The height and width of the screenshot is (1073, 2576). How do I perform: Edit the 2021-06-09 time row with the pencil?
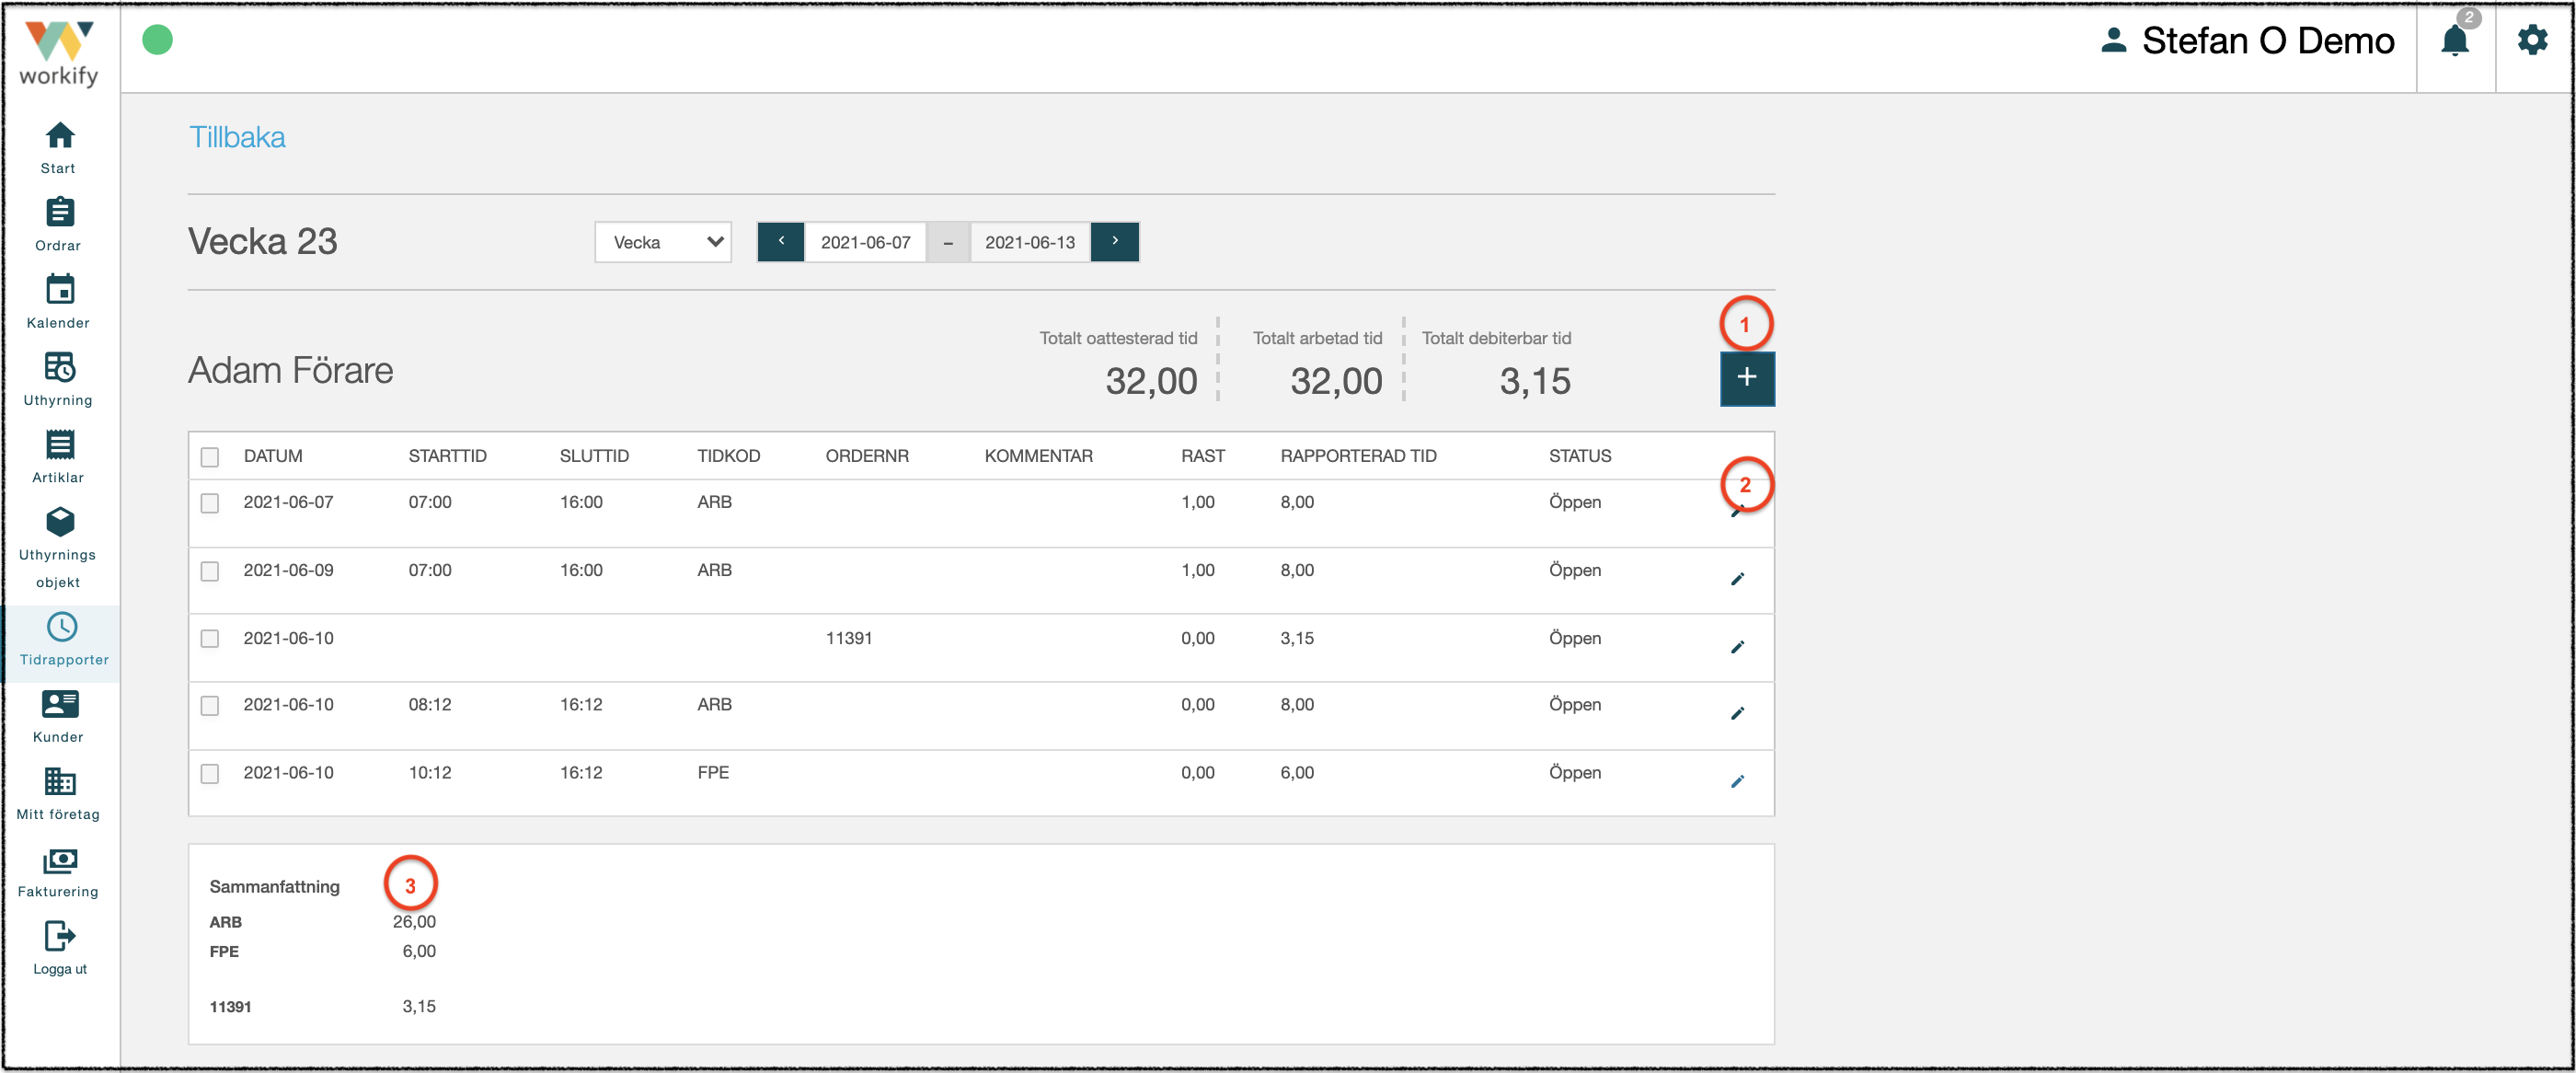[1738, 579]
